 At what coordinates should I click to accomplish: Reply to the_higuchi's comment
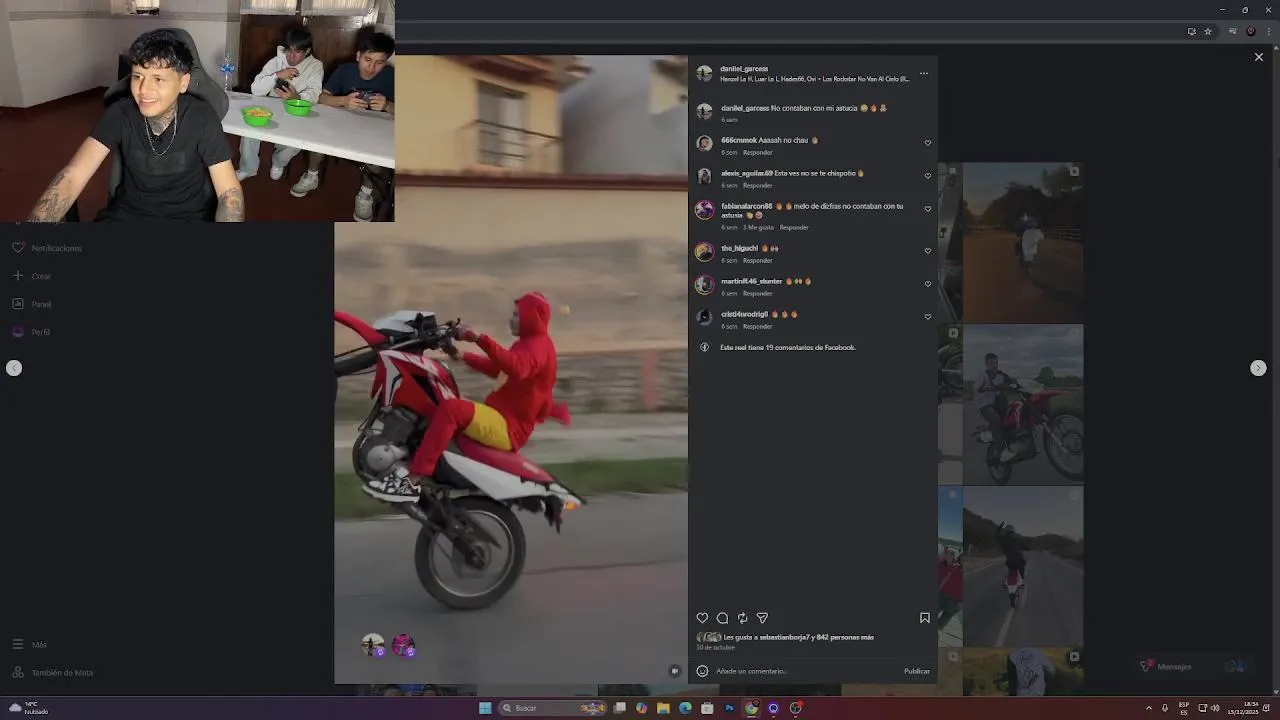point(758,260)
